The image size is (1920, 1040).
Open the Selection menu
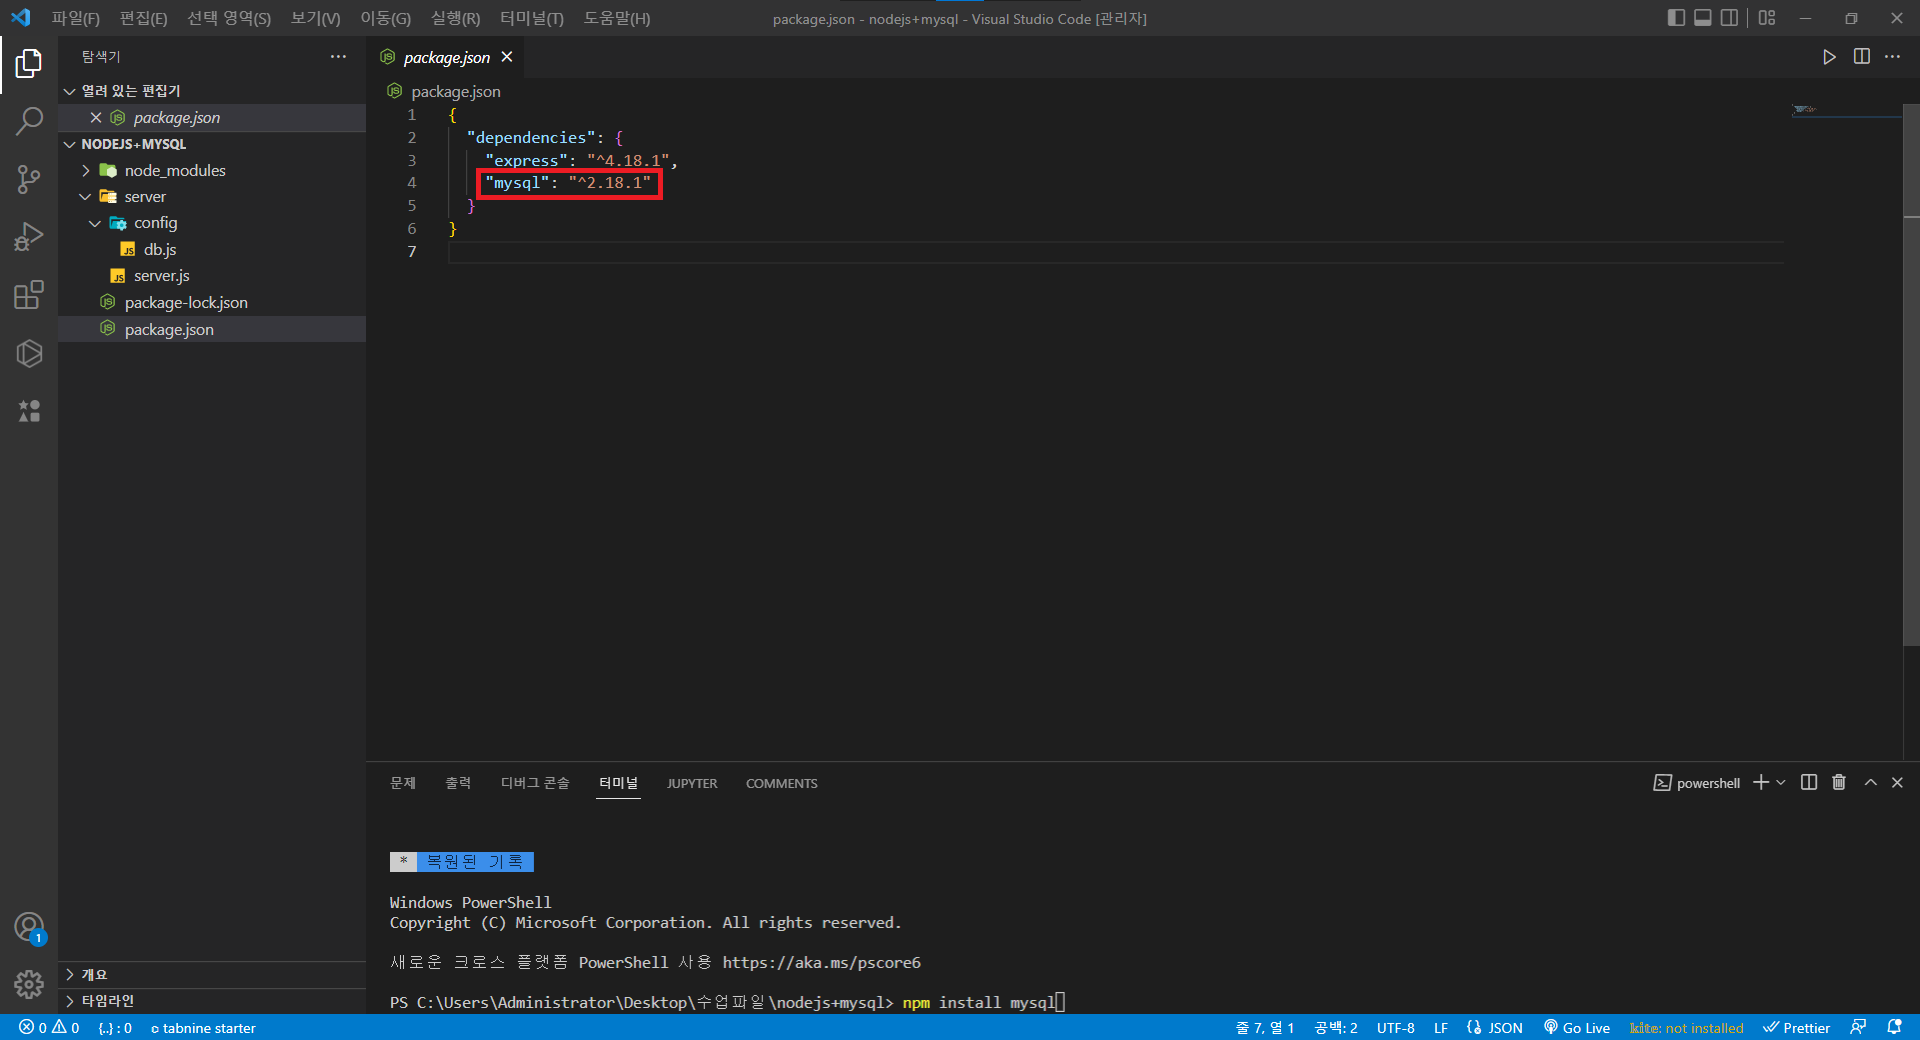click(x=229, y=18)
